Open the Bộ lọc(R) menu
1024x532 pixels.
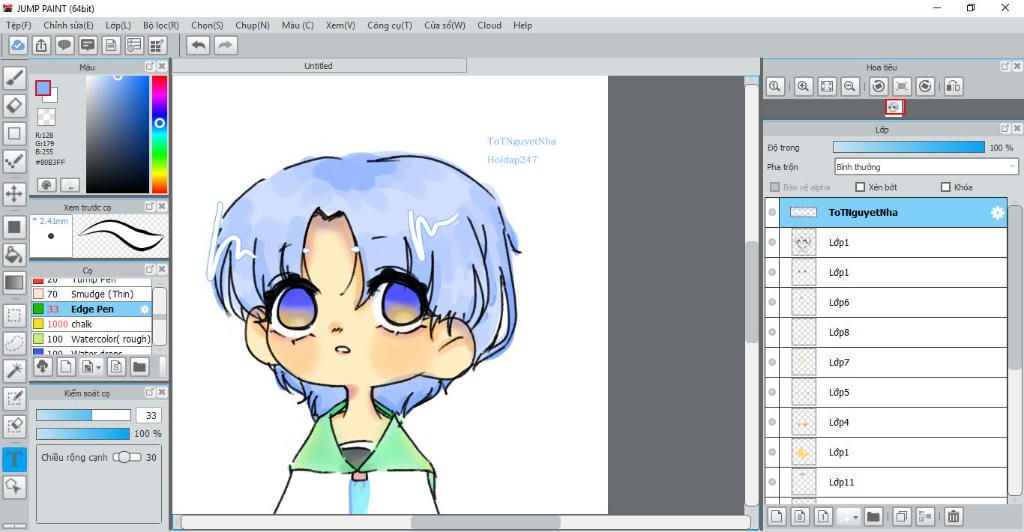tap(161, 25)
